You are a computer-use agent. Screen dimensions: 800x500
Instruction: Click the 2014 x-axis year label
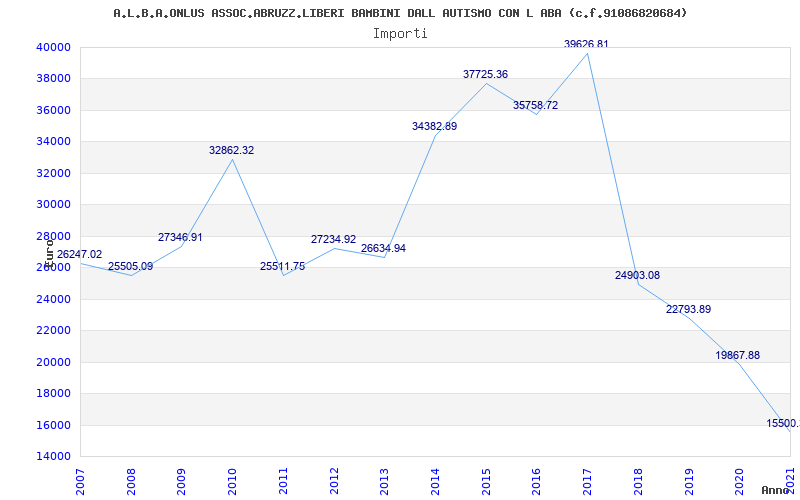[x=435, y=482]
